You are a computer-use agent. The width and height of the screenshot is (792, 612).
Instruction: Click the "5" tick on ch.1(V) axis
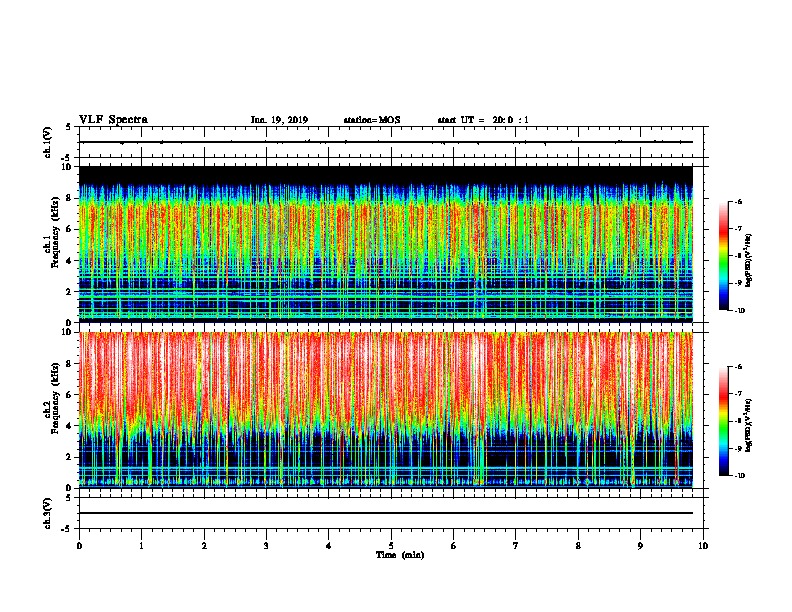coord(68,127)
